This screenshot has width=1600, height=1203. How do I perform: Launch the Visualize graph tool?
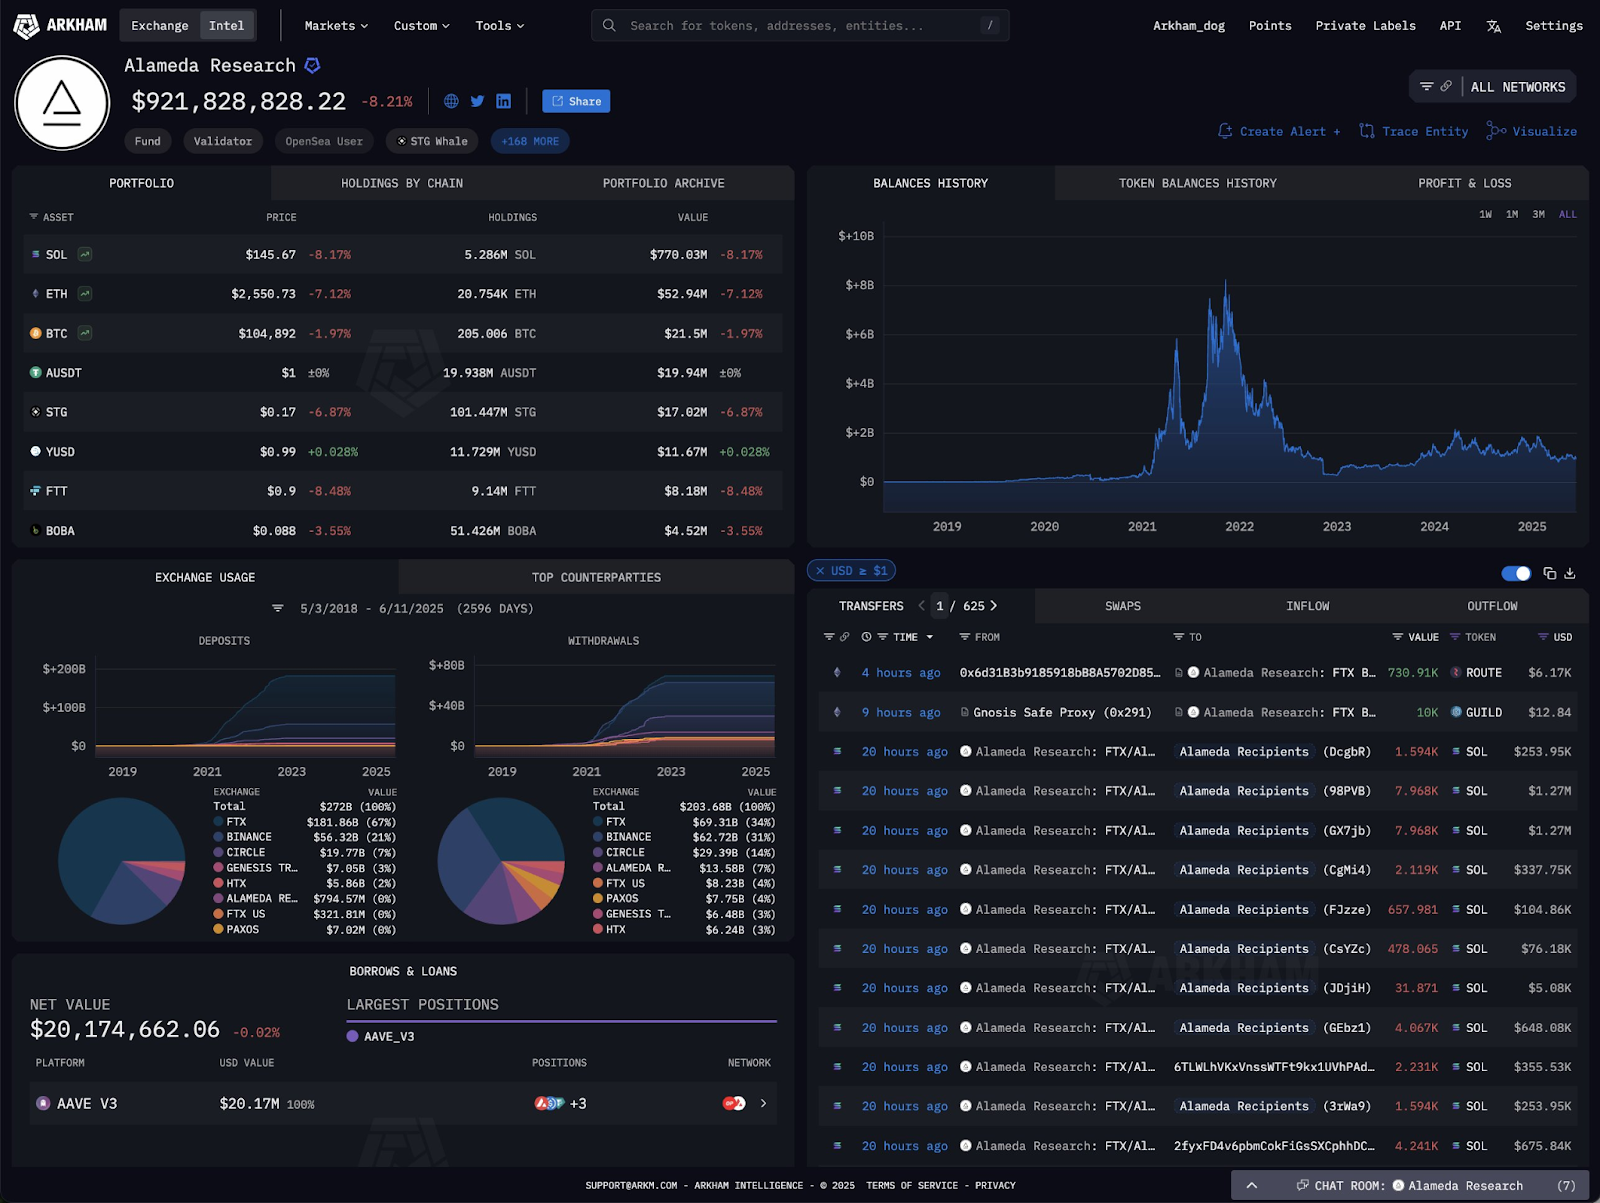[1532, 131]
